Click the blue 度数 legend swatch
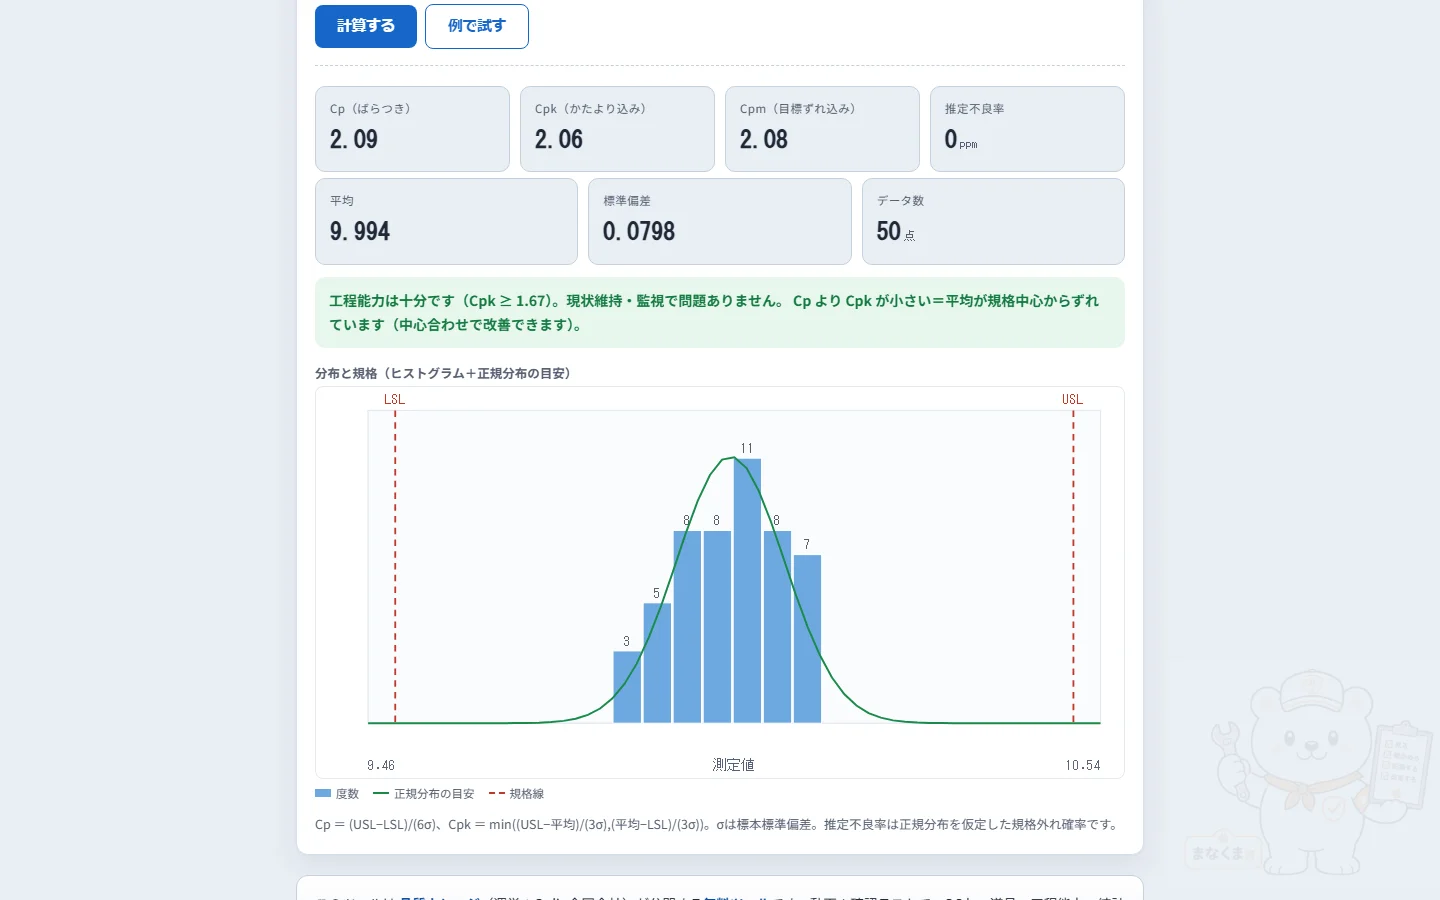The height and width of the screenshot is (900, 1440). coord(323,794)
